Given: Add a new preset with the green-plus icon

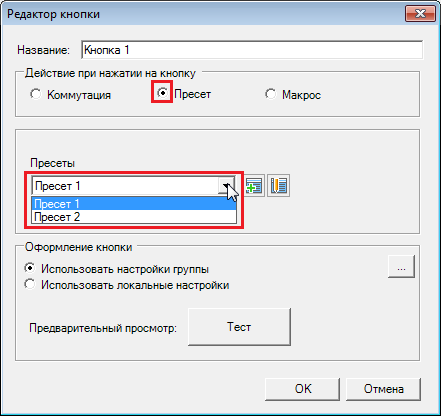Looking at the screenshot, I should coord(255,186).
